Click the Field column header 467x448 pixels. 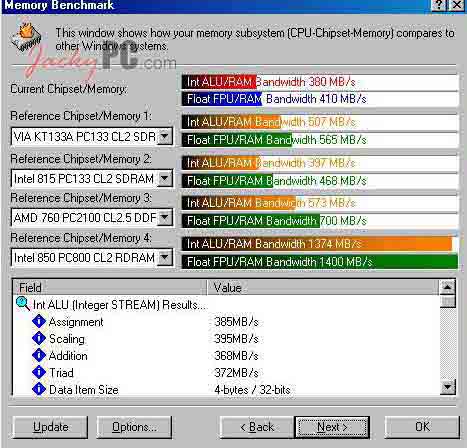pyautogui.click(x=110, y=287)
